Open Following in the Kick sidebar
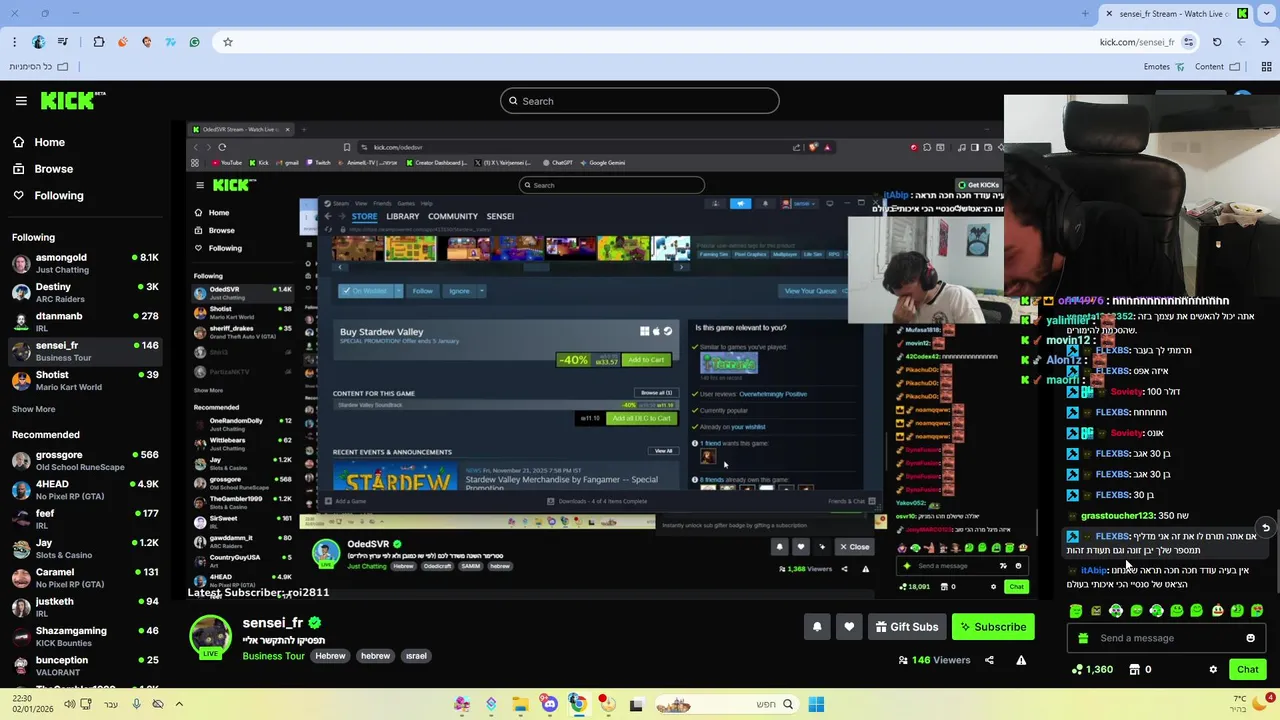 pyautogui.click(x=48, y=195)
